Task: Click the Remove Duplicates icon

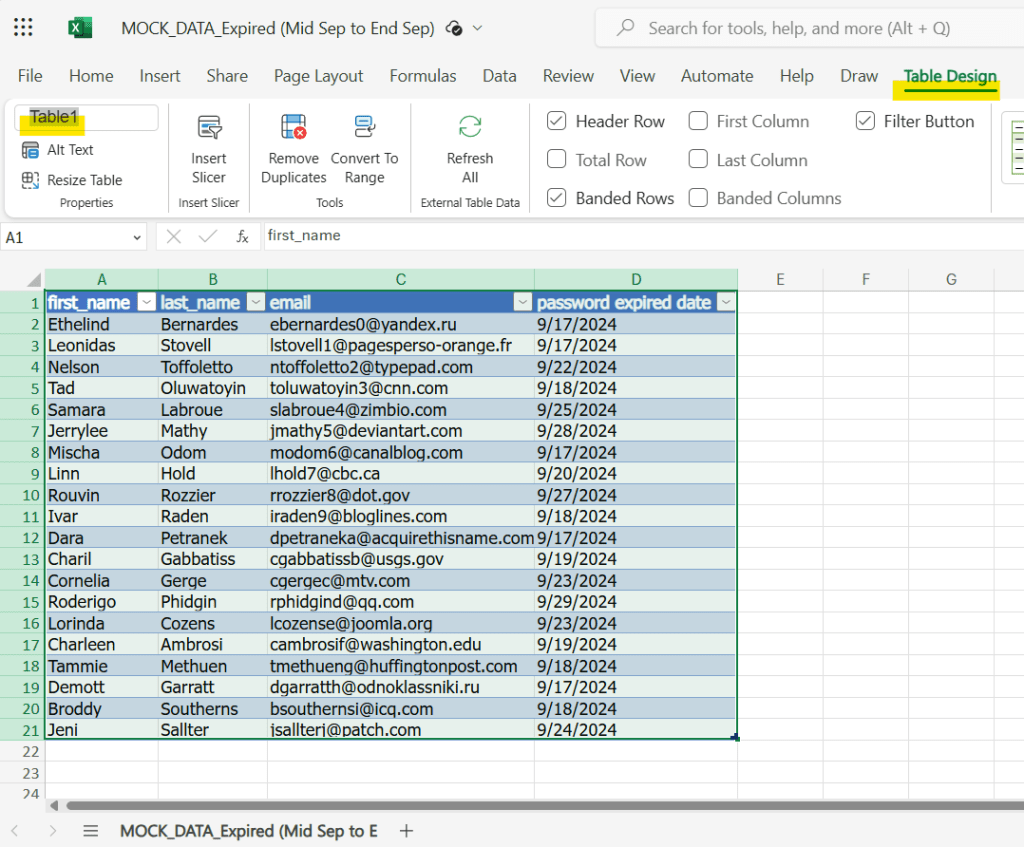Action: [x=294, y=128]
